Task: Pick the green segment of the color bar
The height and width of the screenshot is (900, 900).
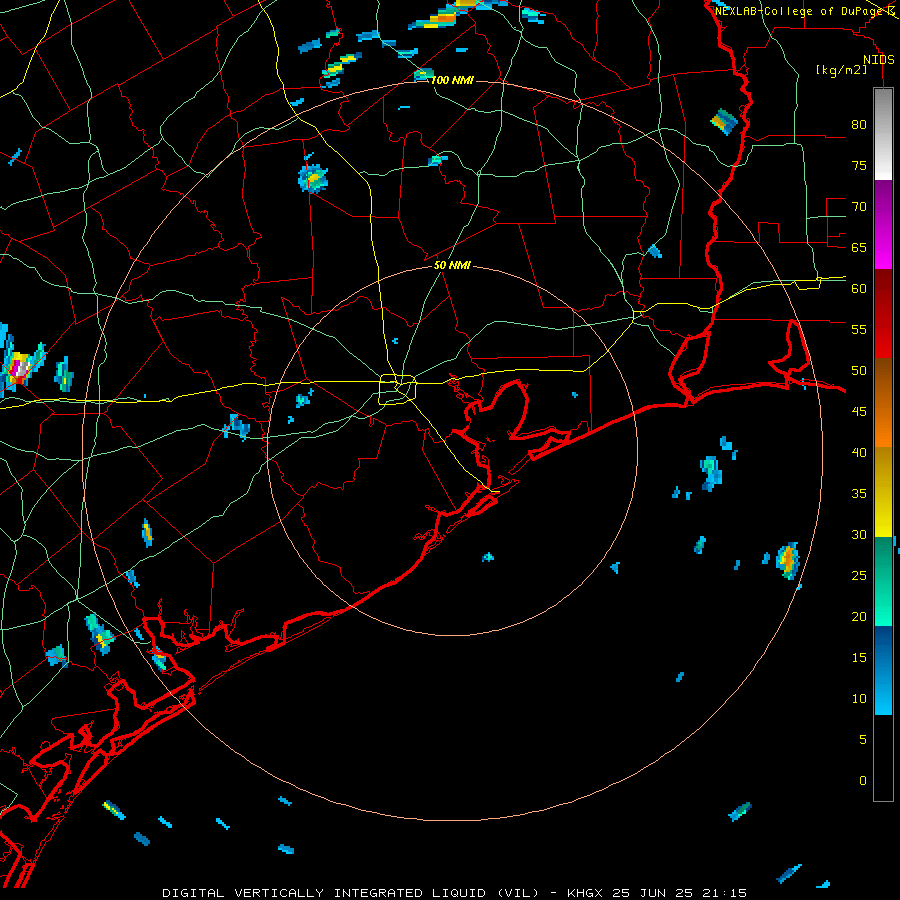Action: tap(883, 581)
